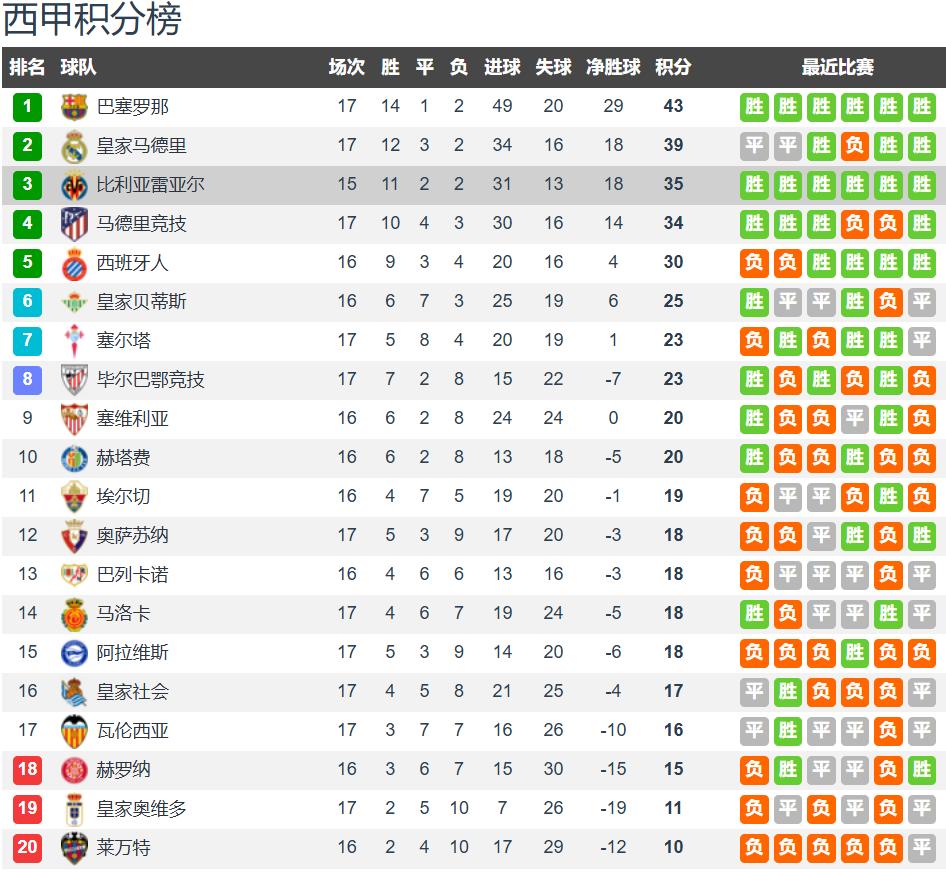This screenshot has width=946, height=873.
Task: Click the green rank 1 badge
Action: coord(27,106)
